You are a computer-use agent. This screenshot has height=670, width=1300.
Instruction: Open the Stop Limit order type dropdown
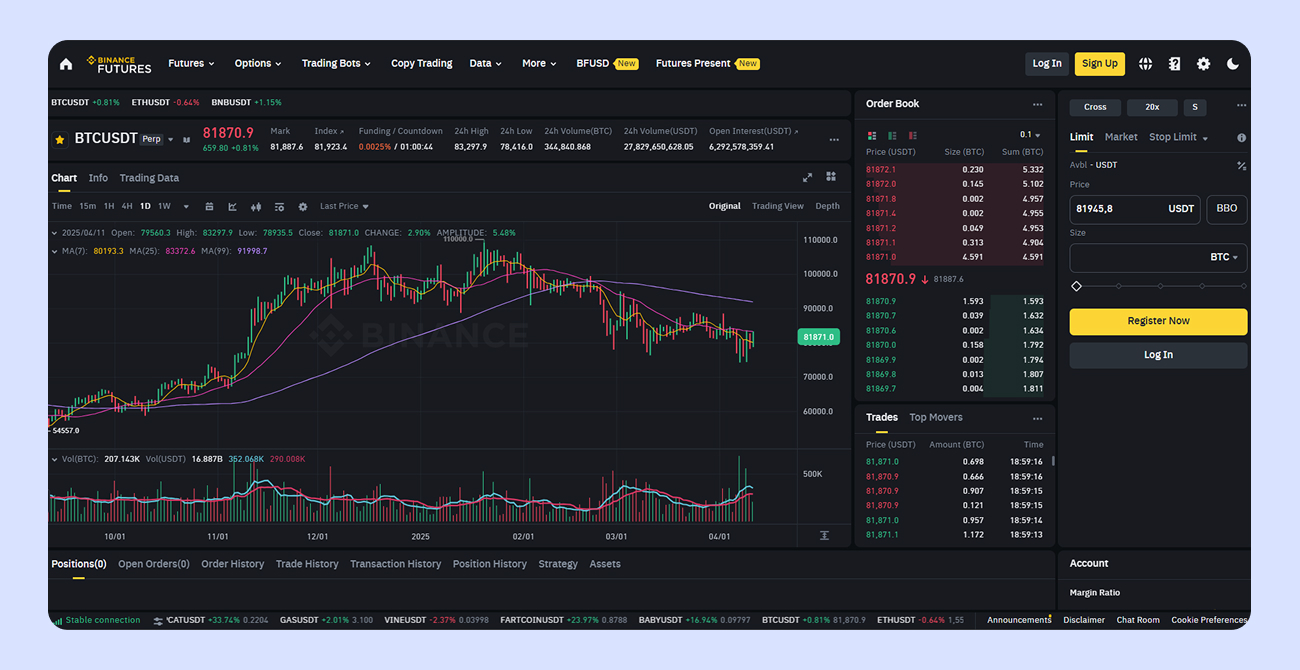tap(1178, 138)
